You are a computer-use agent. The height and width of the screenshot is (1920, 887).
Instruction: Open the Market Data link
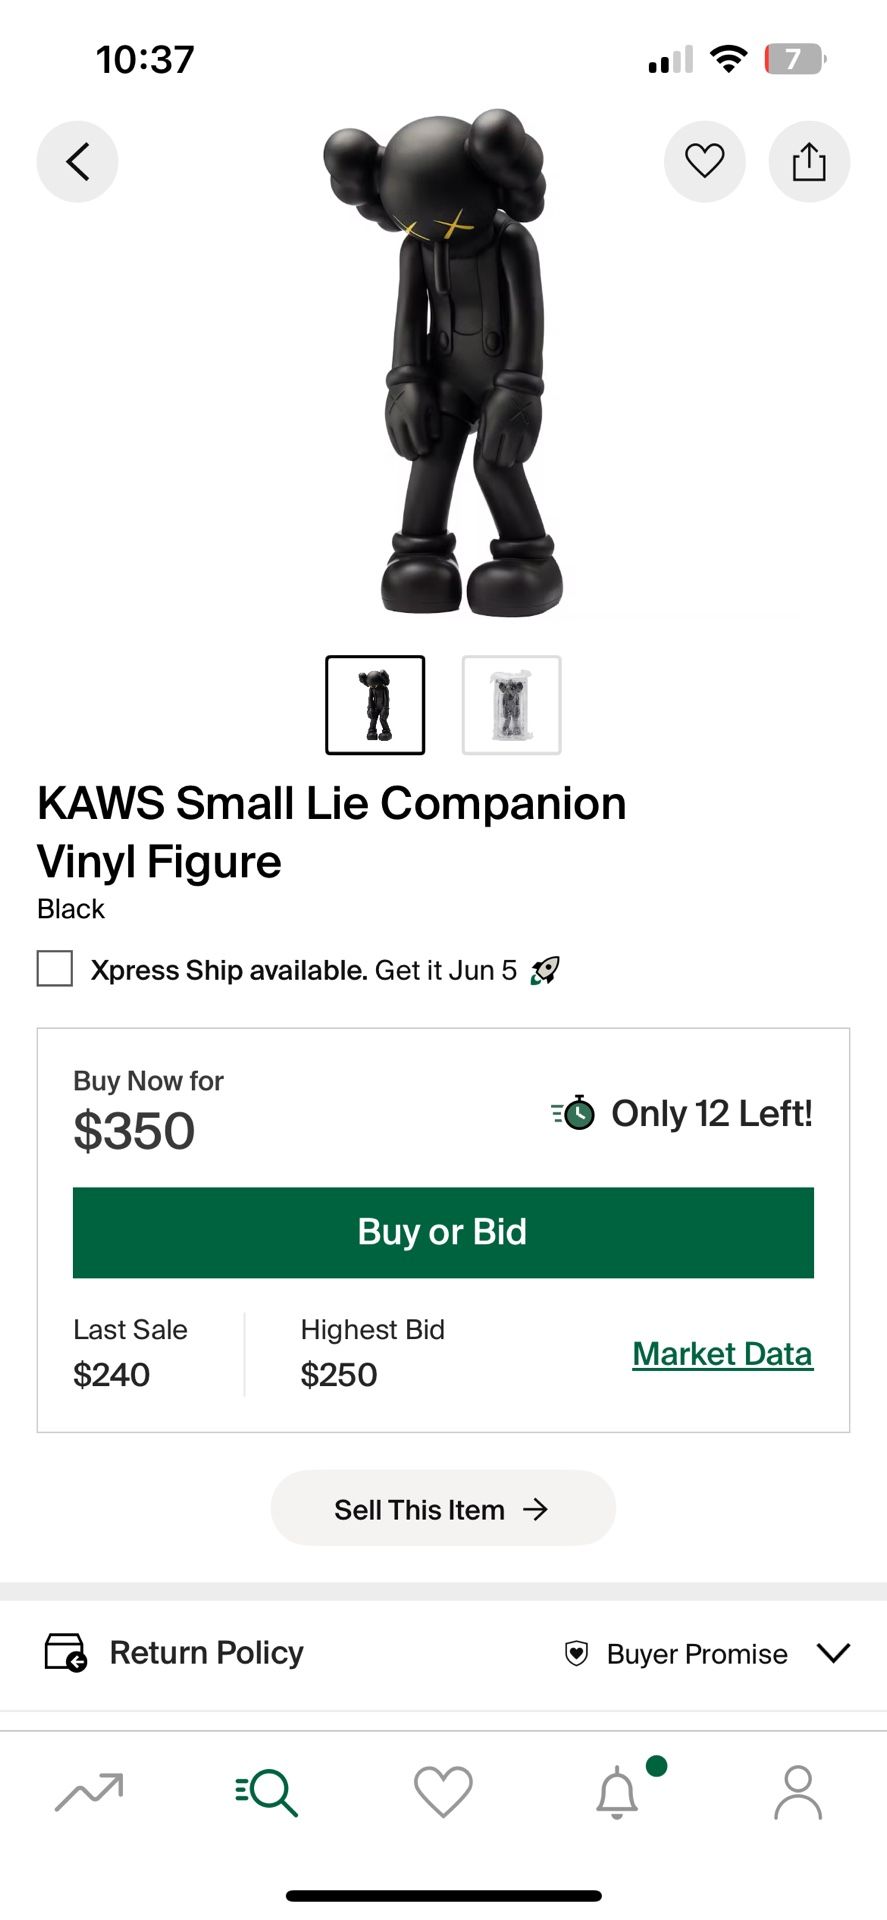[x=722, y=1354]
